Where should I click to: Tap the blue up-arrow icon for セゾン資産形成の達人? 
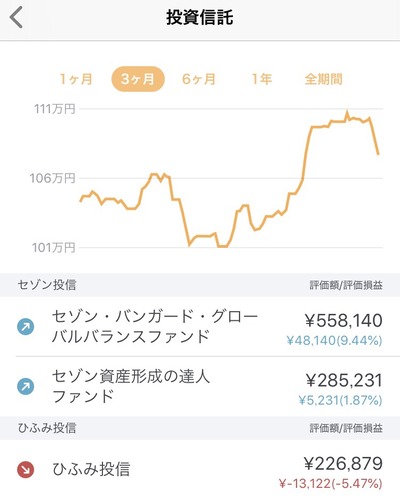point(26,387)
